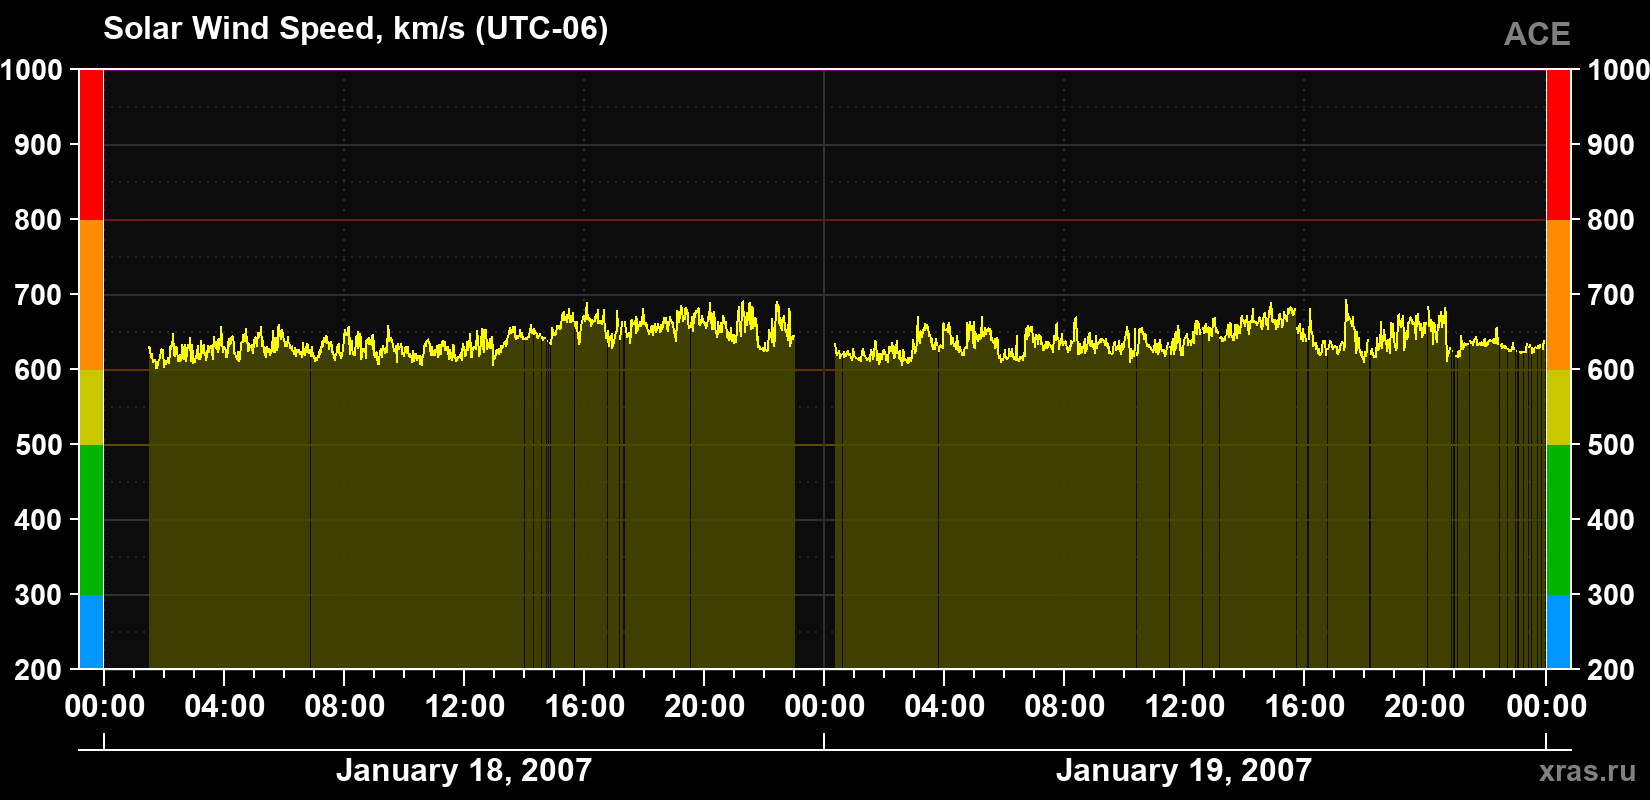Click the right axis '1000' label
1650x800 pixels.
(x=1618, y=70)
